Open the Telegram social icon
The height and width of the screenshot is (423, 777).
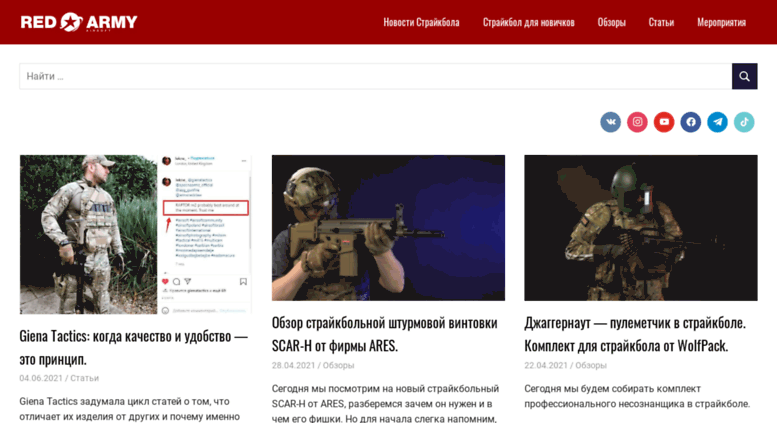click(x=718, y=122)
